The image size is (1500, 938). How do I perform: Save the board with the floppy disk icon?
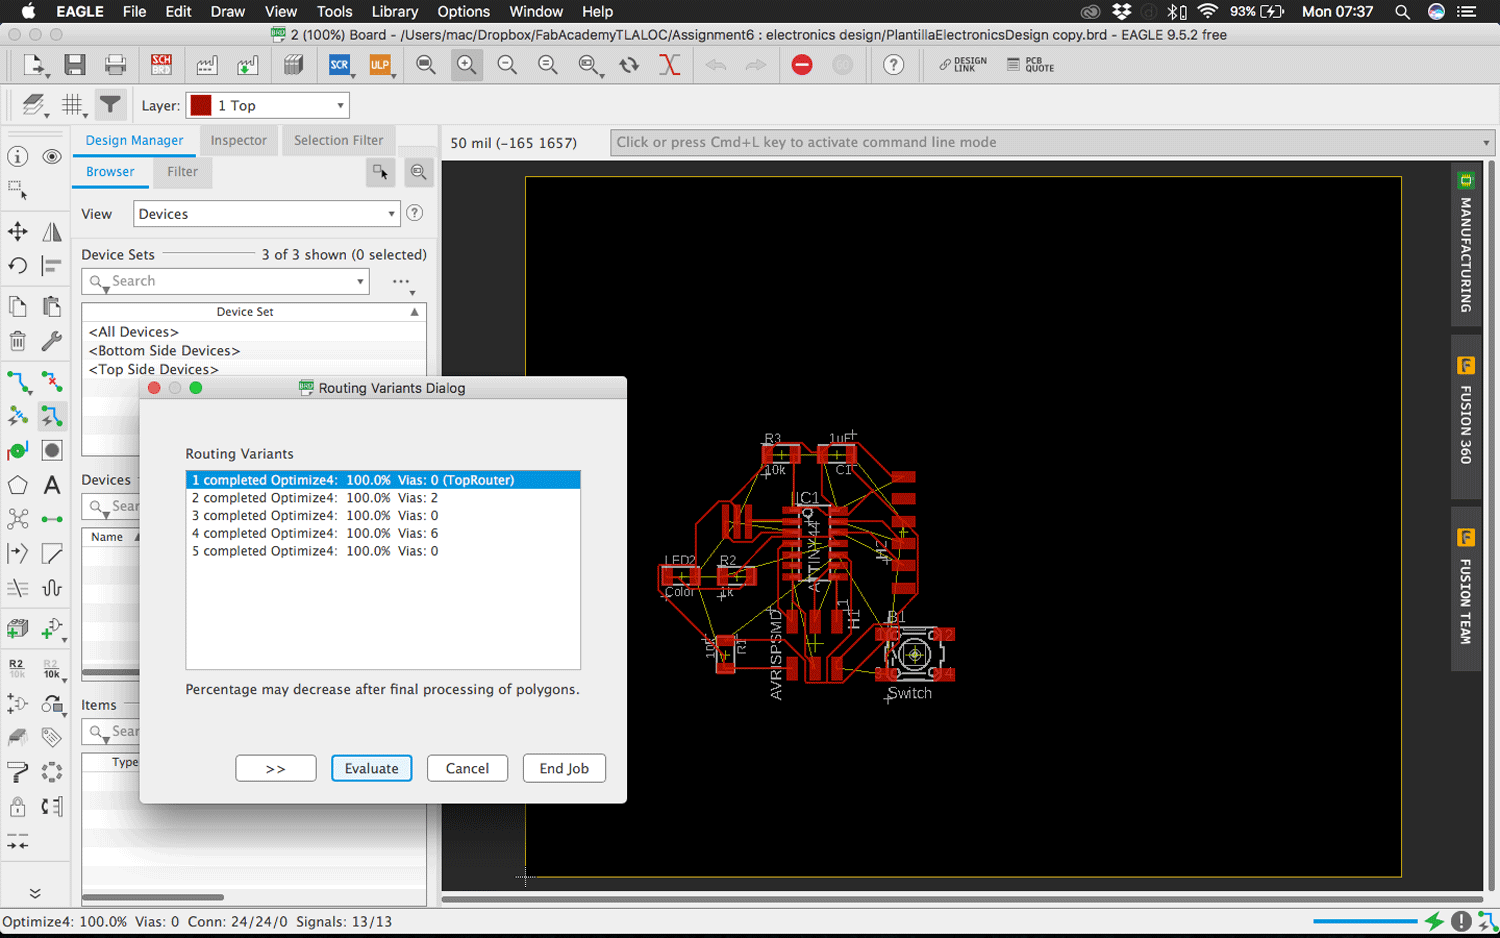(75, 66)
